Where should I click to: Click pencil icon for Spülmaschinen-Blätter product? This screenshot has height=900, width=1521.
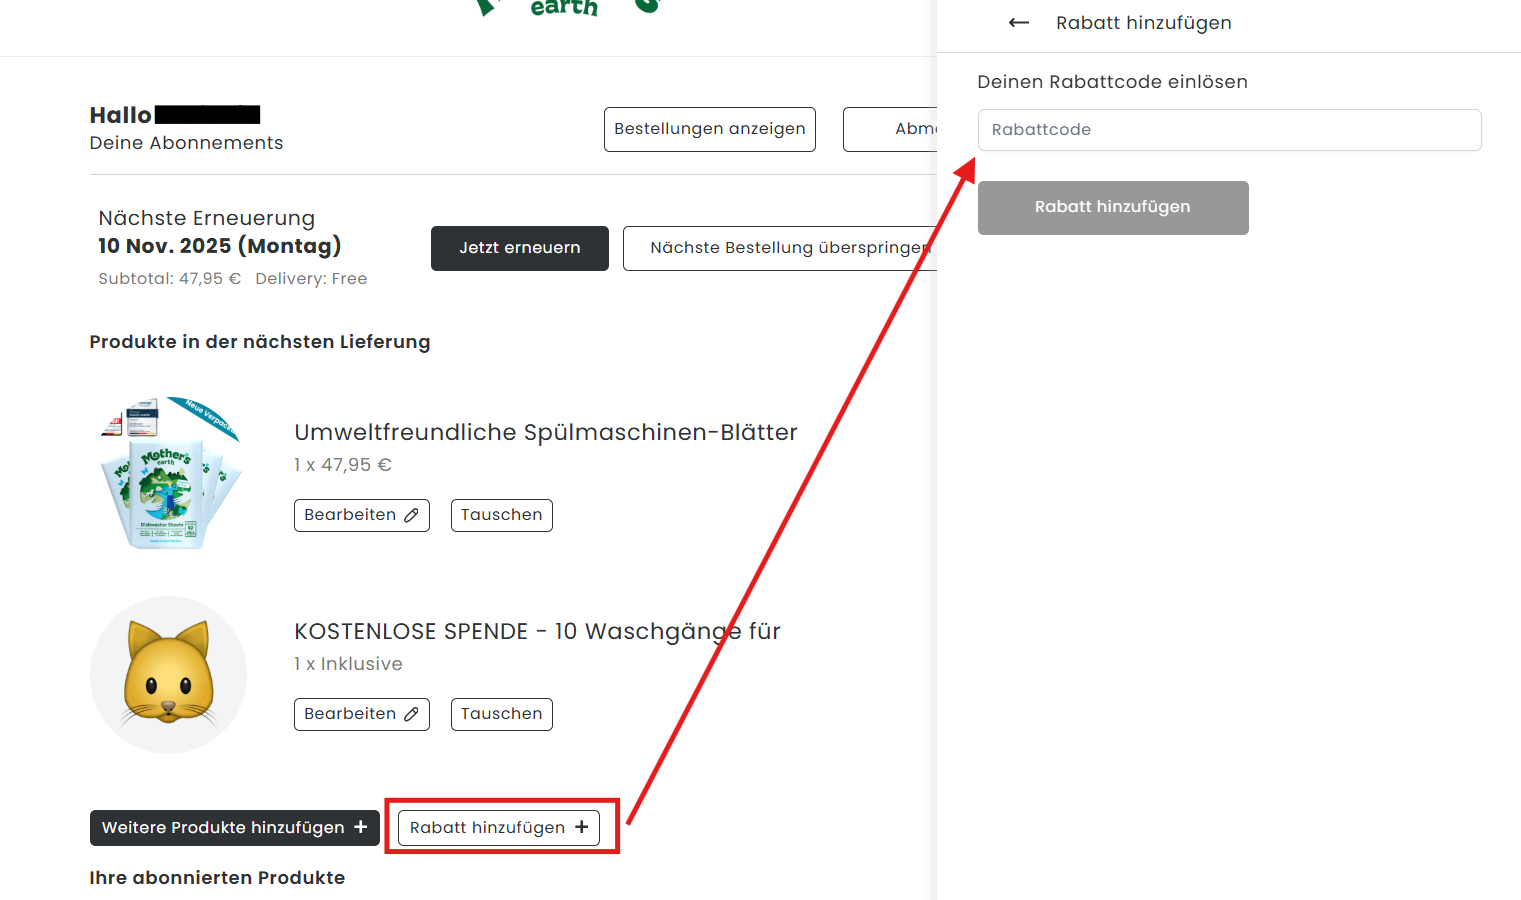tap(411, 515)
